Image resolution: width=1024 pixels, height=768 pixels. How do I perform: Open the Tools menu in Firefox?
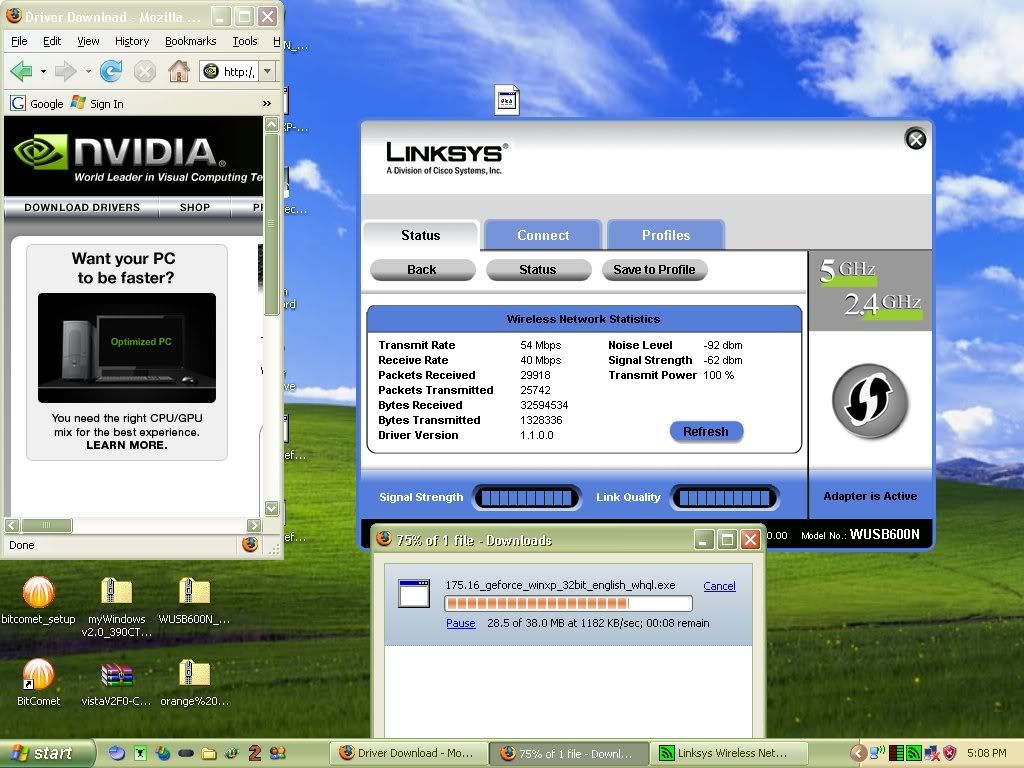pyautogui.click(x=245, y=41)
